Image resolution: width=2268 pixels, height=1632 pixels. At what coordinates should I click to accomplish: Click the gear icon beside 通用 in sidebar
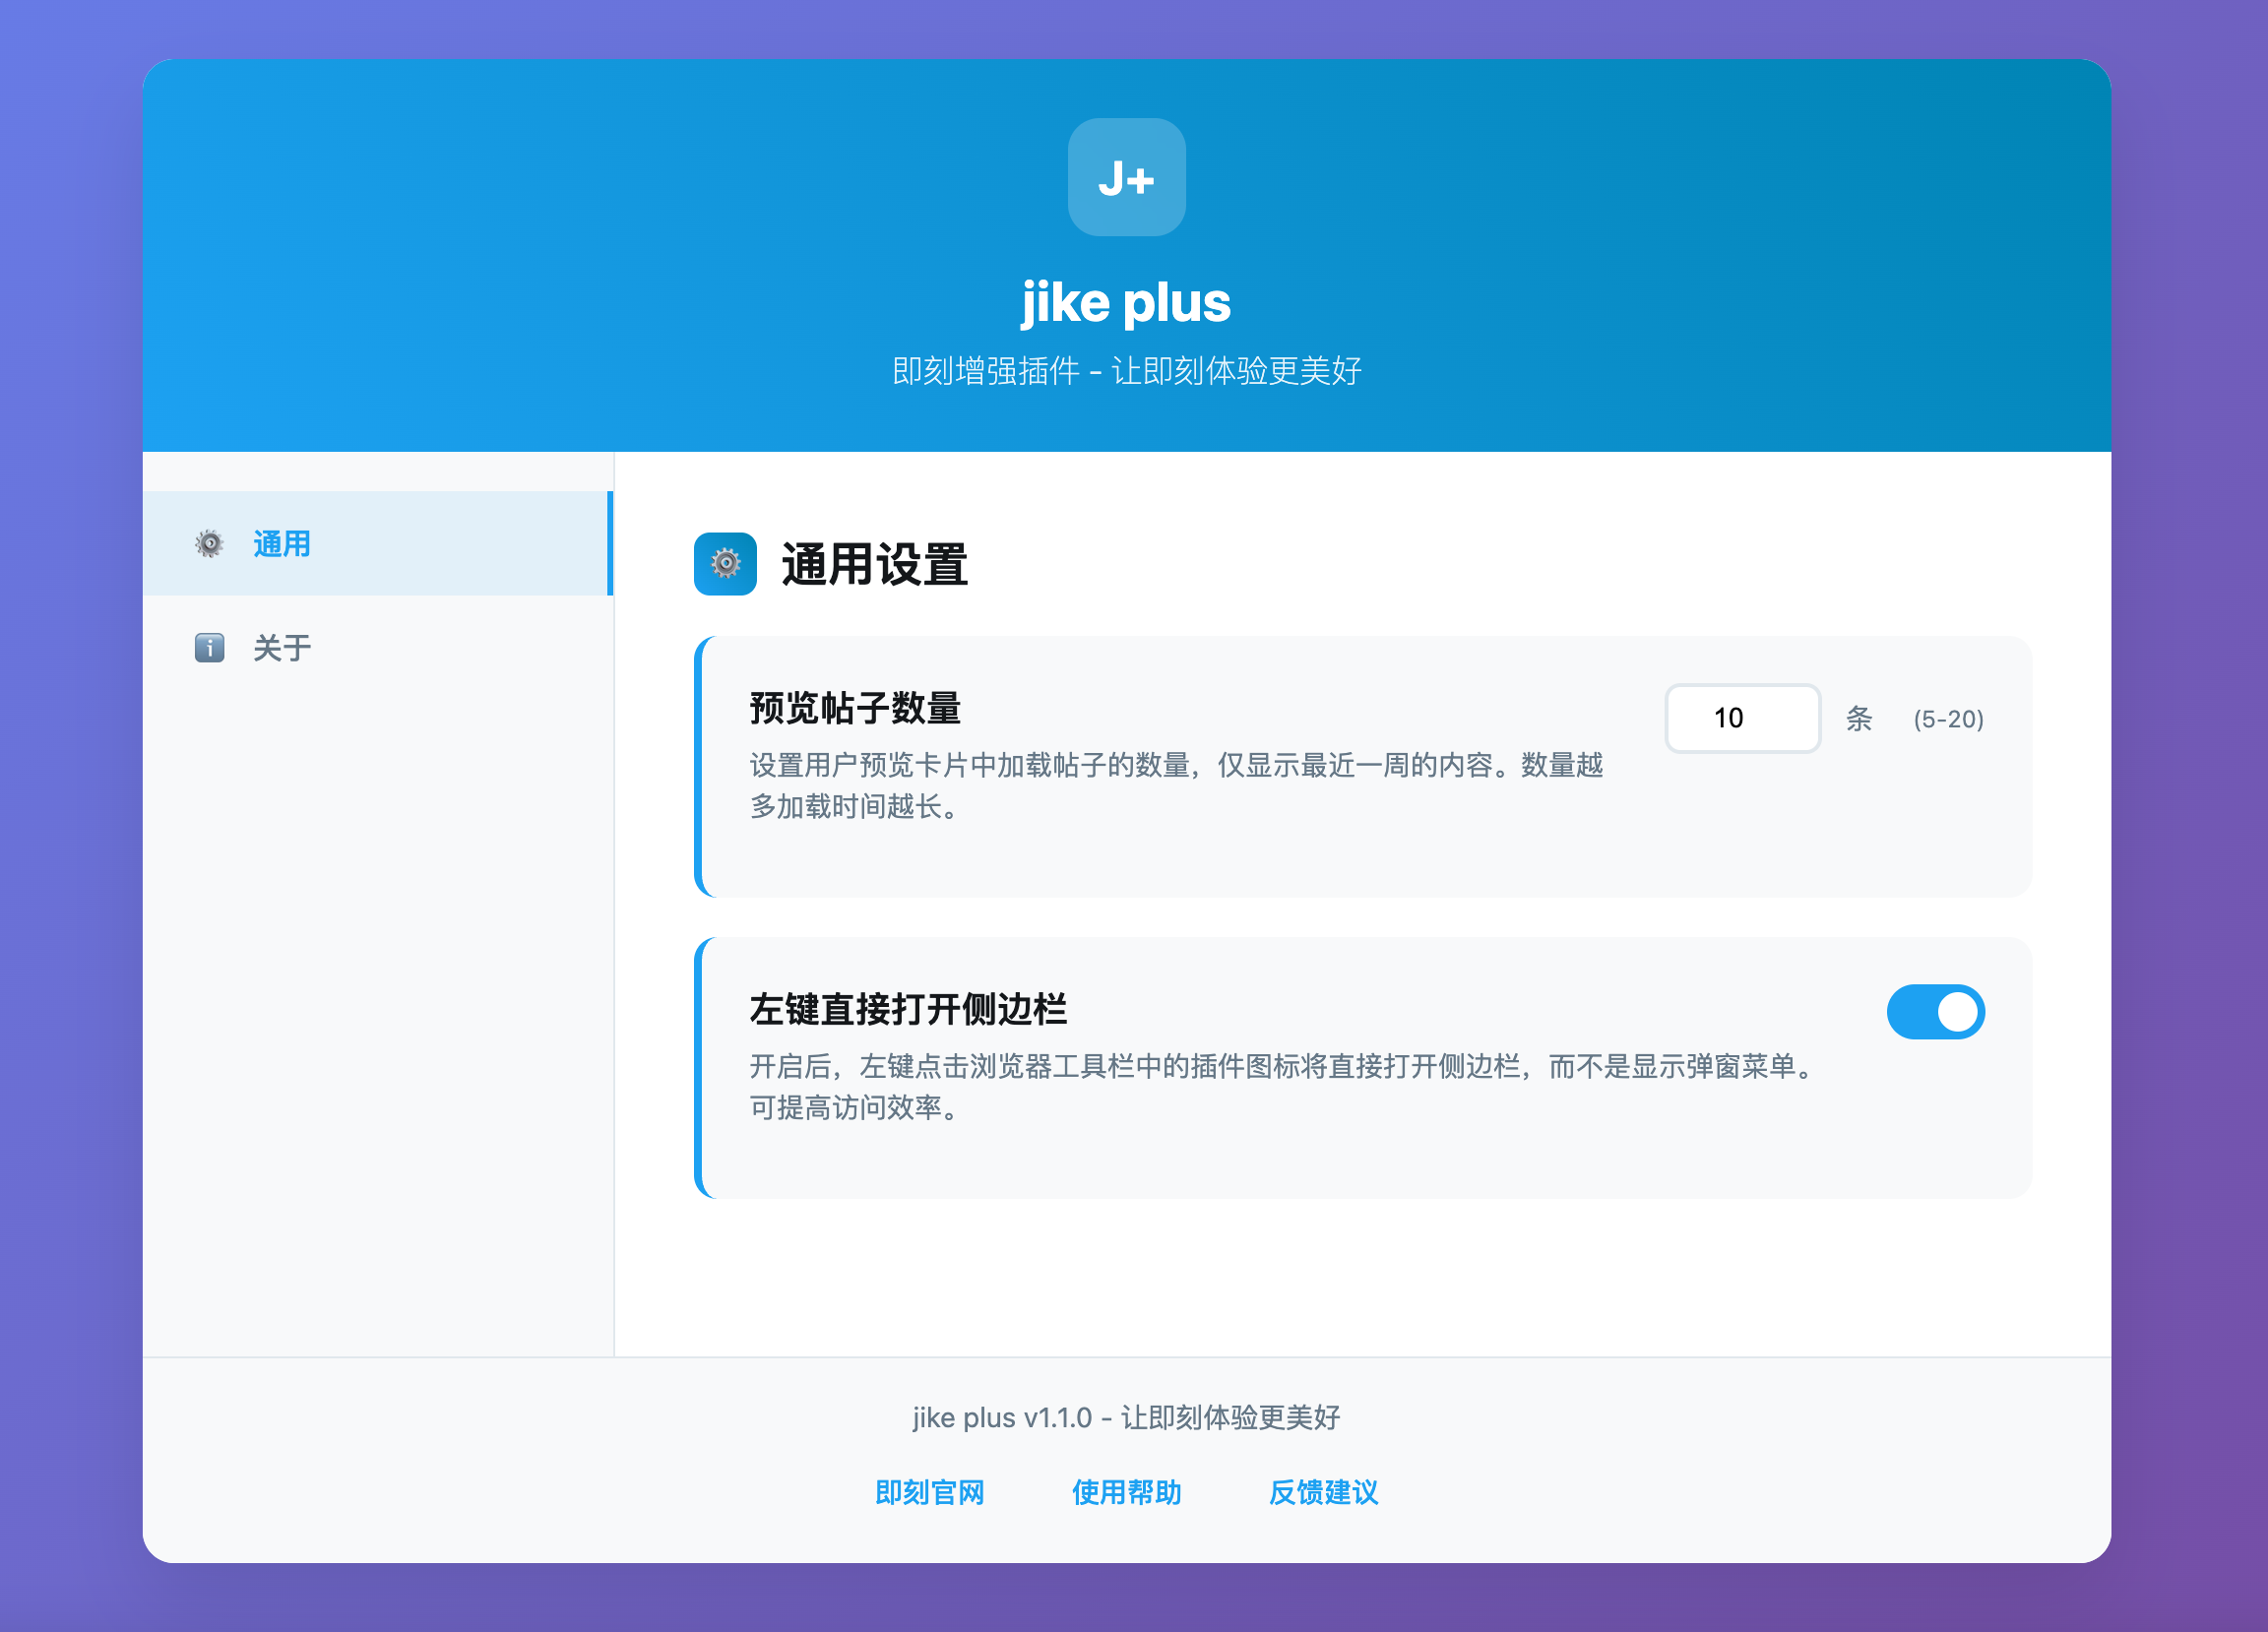click(209, 543)
